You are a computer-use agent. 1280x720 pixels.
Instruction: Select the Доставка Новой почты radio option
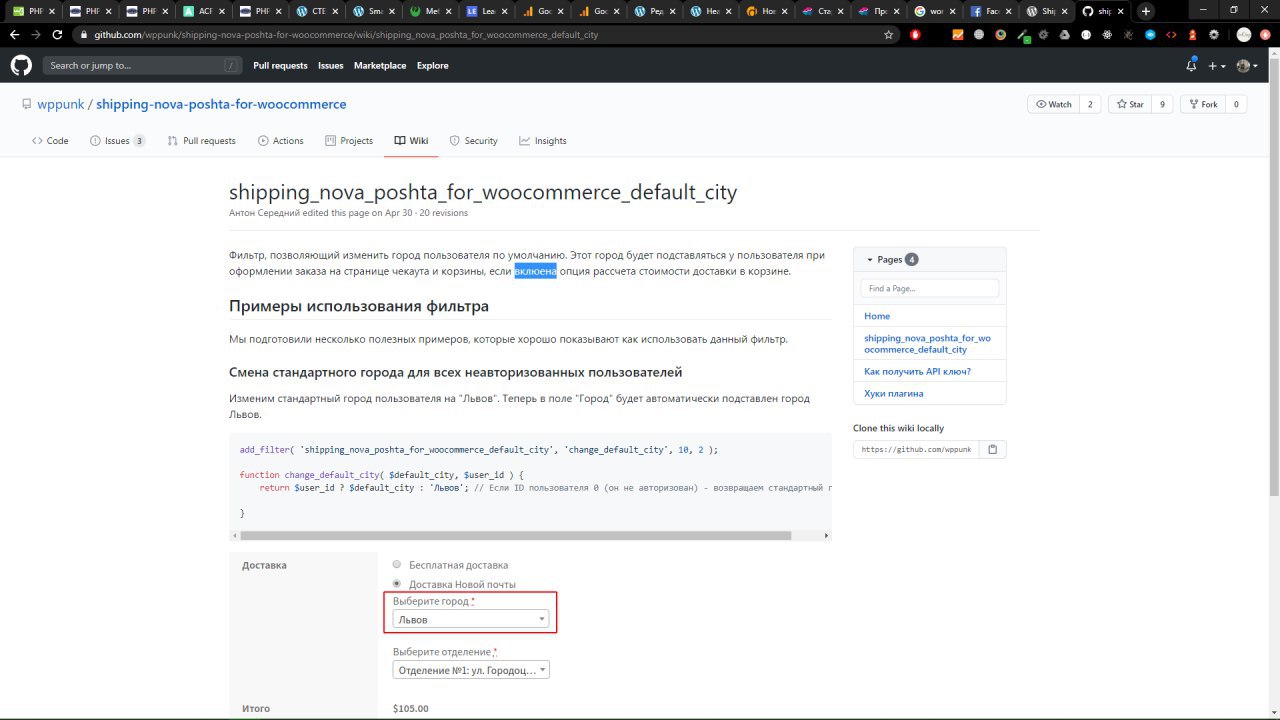coord(397,583)
